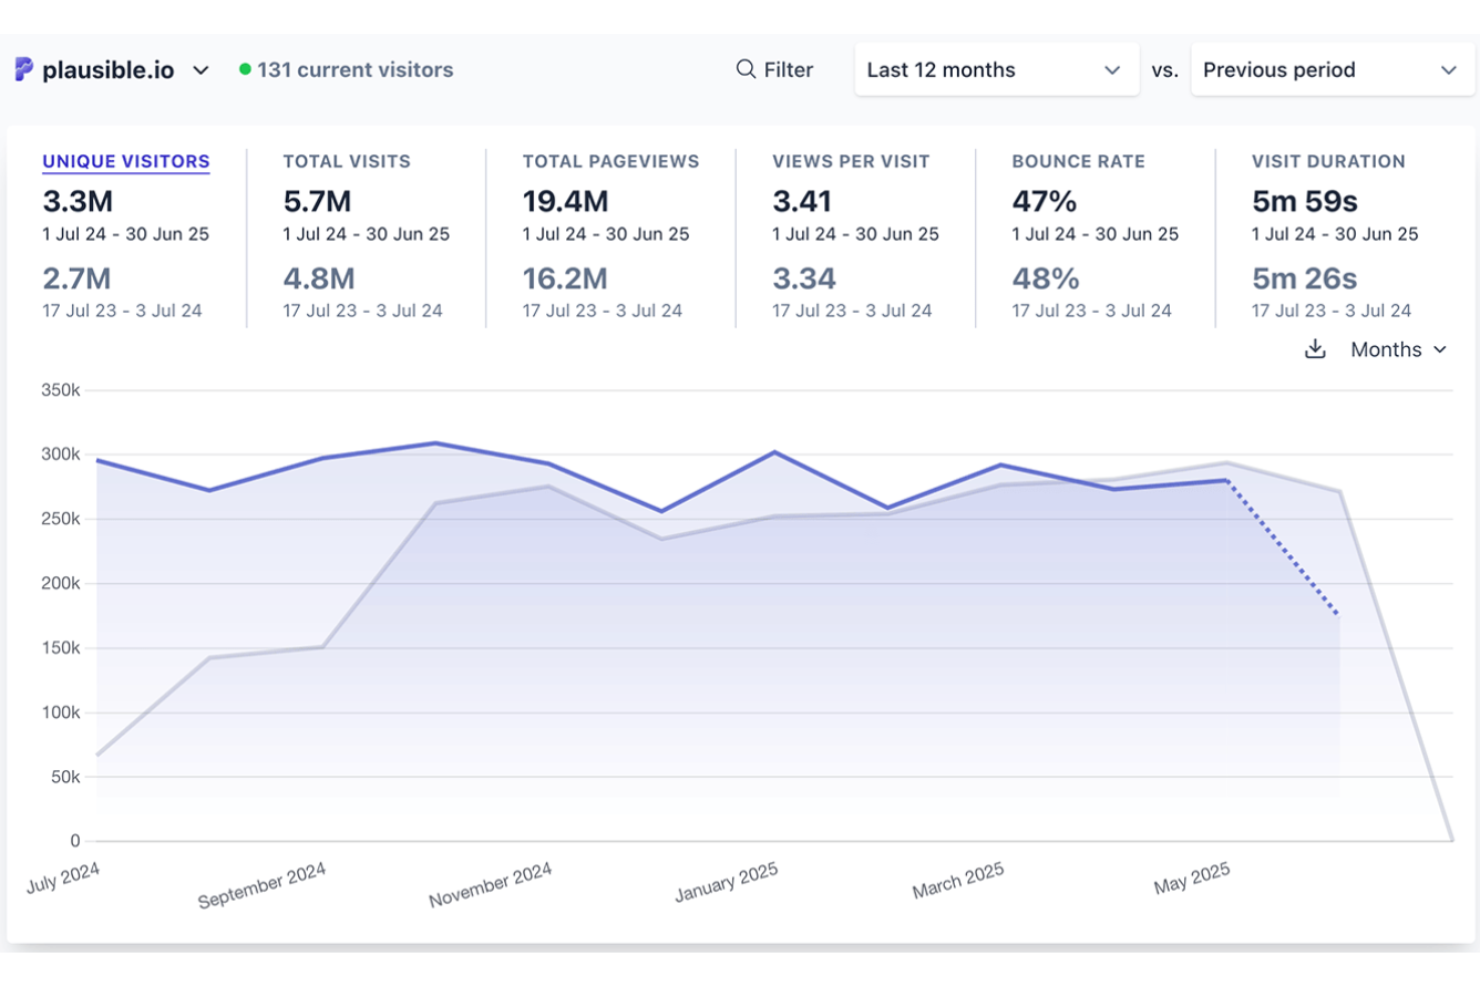The height and width of the screenshot is (987, 1480).
Task: Click the 3.41 views per visit value
Action: 802,201
